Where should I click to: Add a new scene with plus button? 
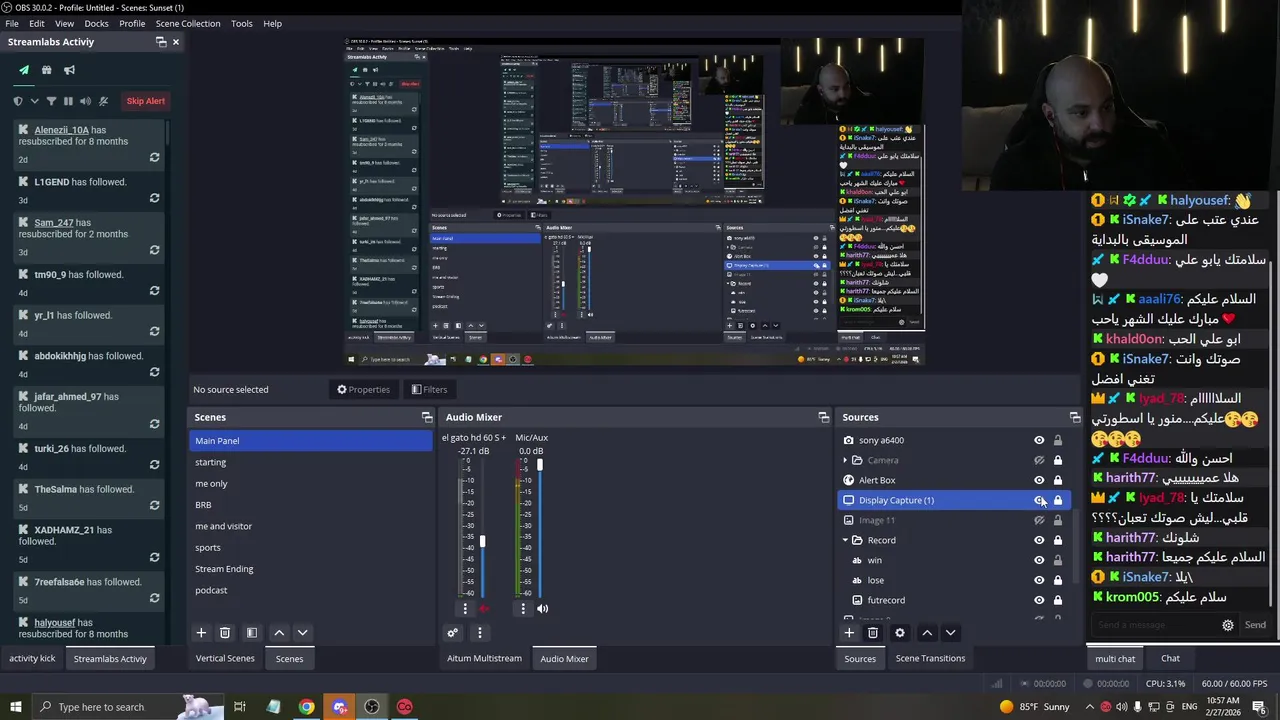(201, 633)
